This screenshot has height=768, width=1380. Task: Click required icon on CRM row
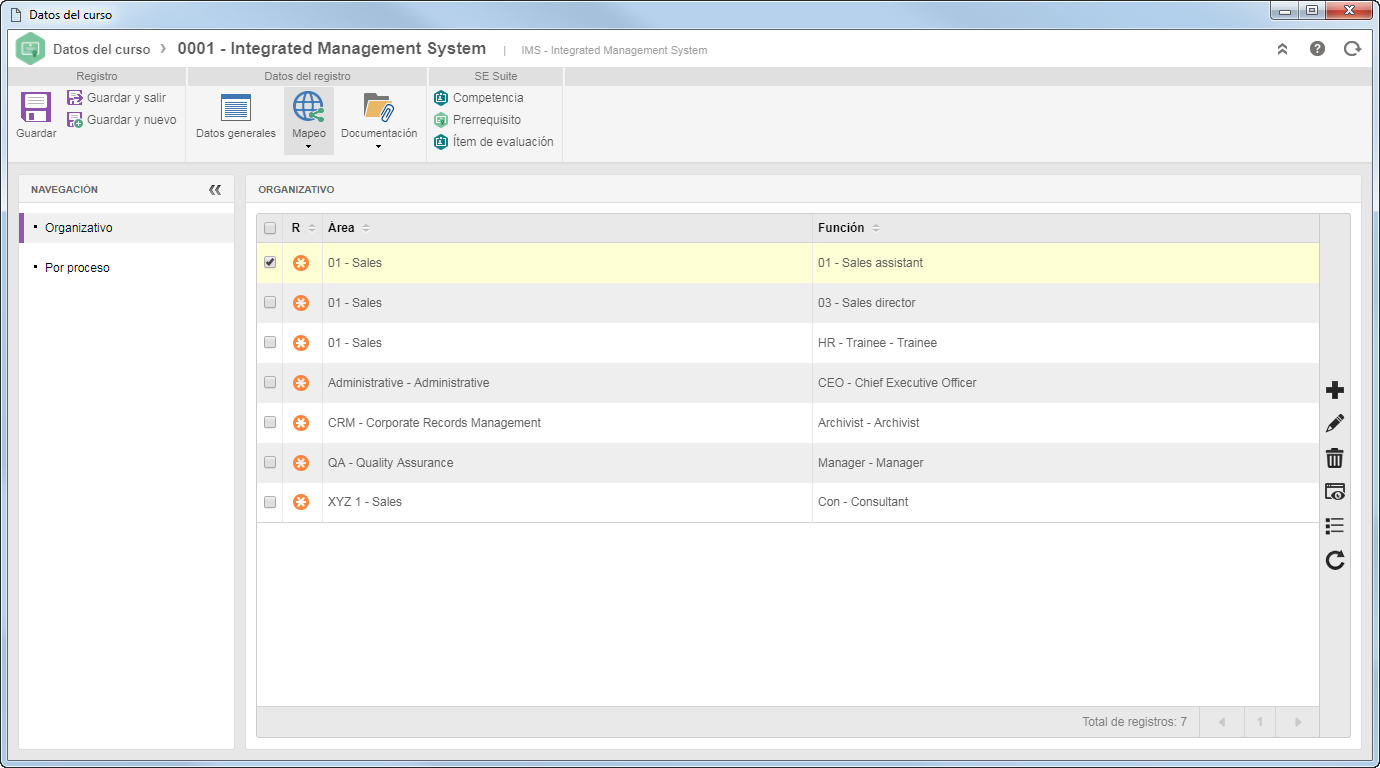tap(301, 423)
